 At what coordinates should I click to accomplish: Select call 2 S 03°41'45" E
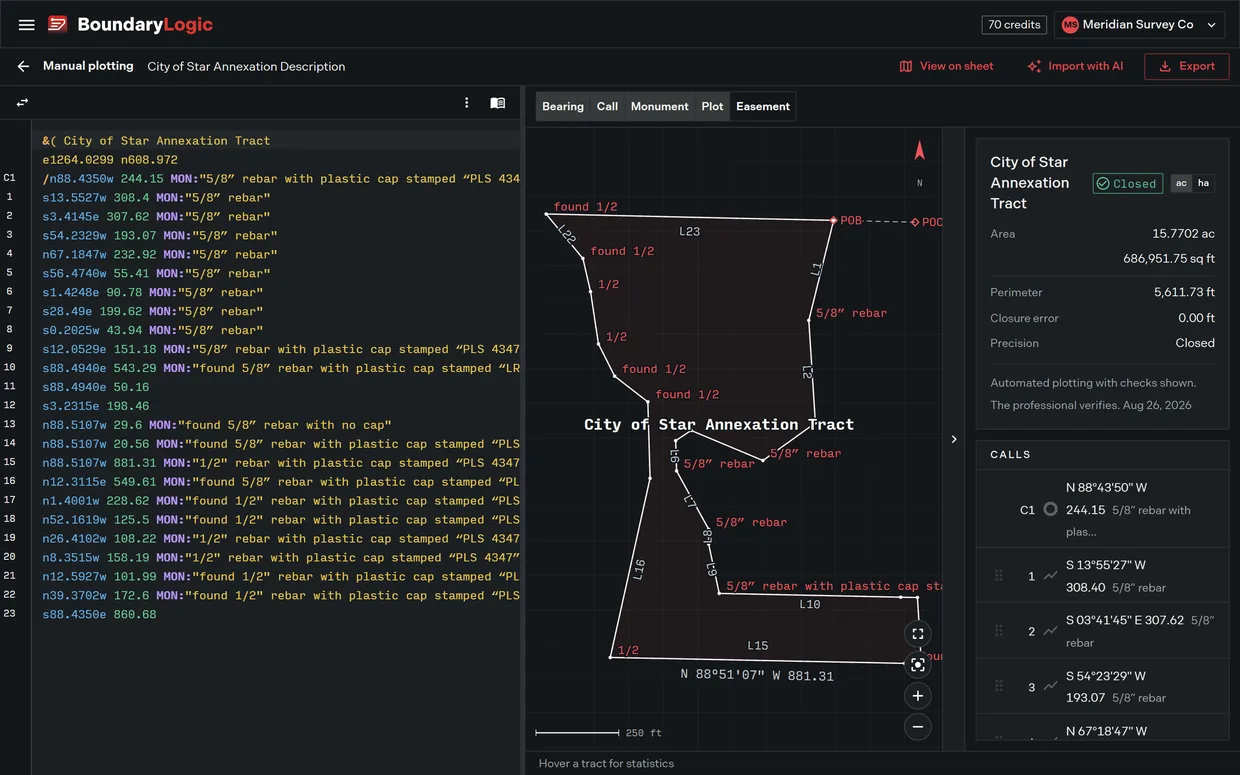coord(1106,620)
